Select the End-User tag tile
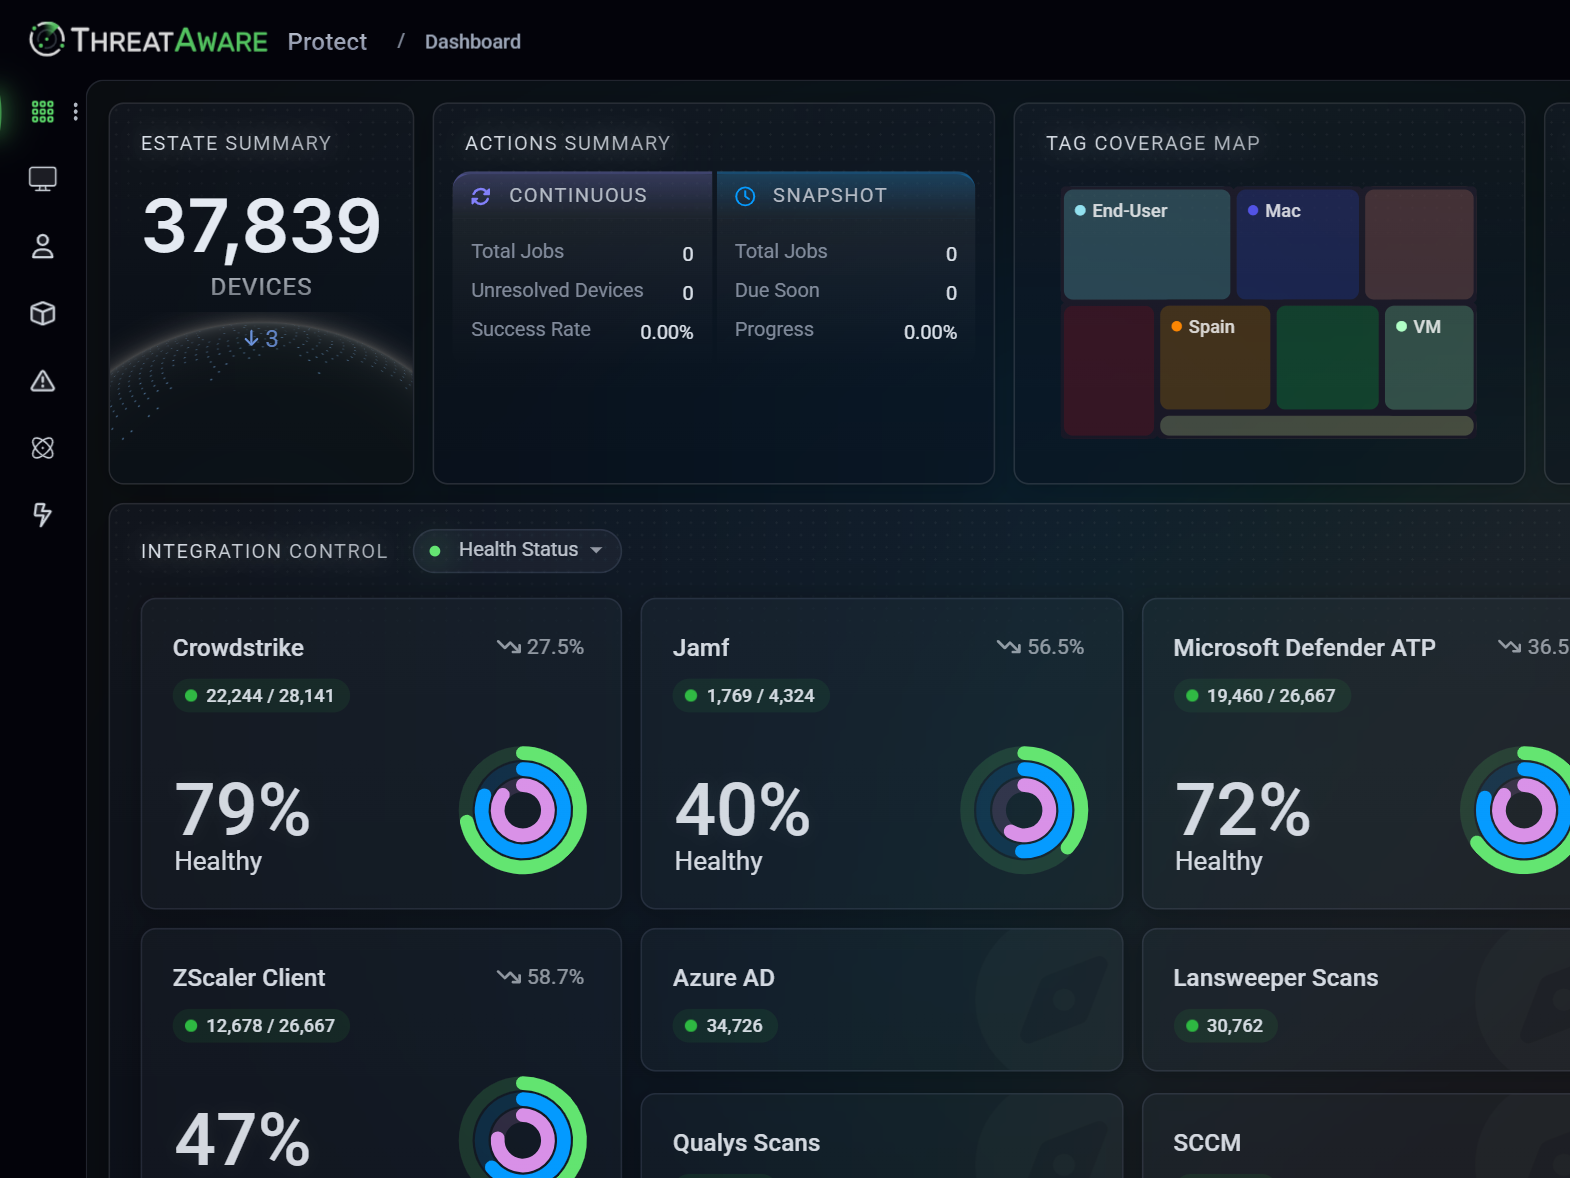Screen dimensions: 1570x1178 pos(1146,245)
